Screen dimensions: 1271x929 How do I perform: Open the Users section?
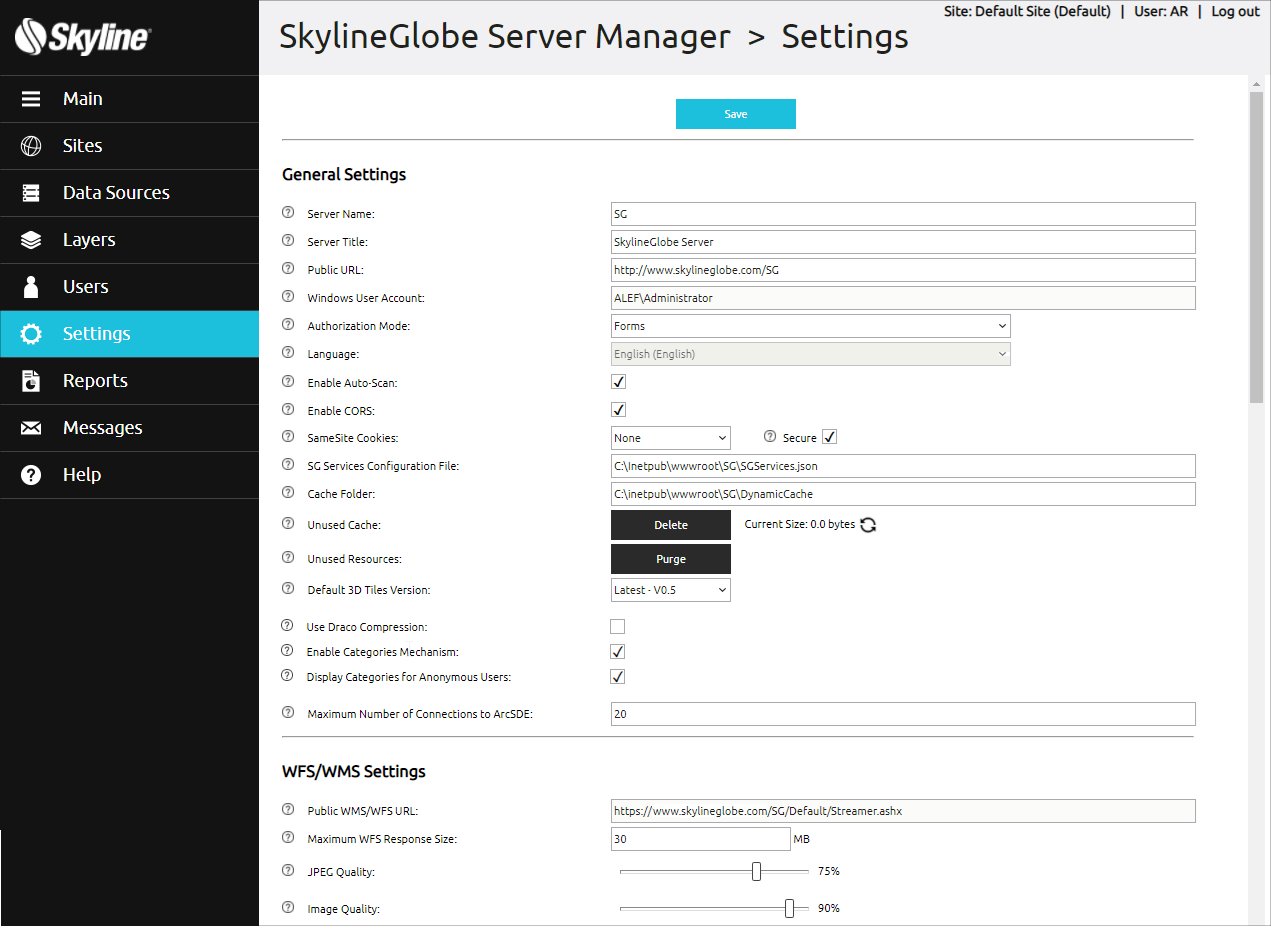coord(129,287)
